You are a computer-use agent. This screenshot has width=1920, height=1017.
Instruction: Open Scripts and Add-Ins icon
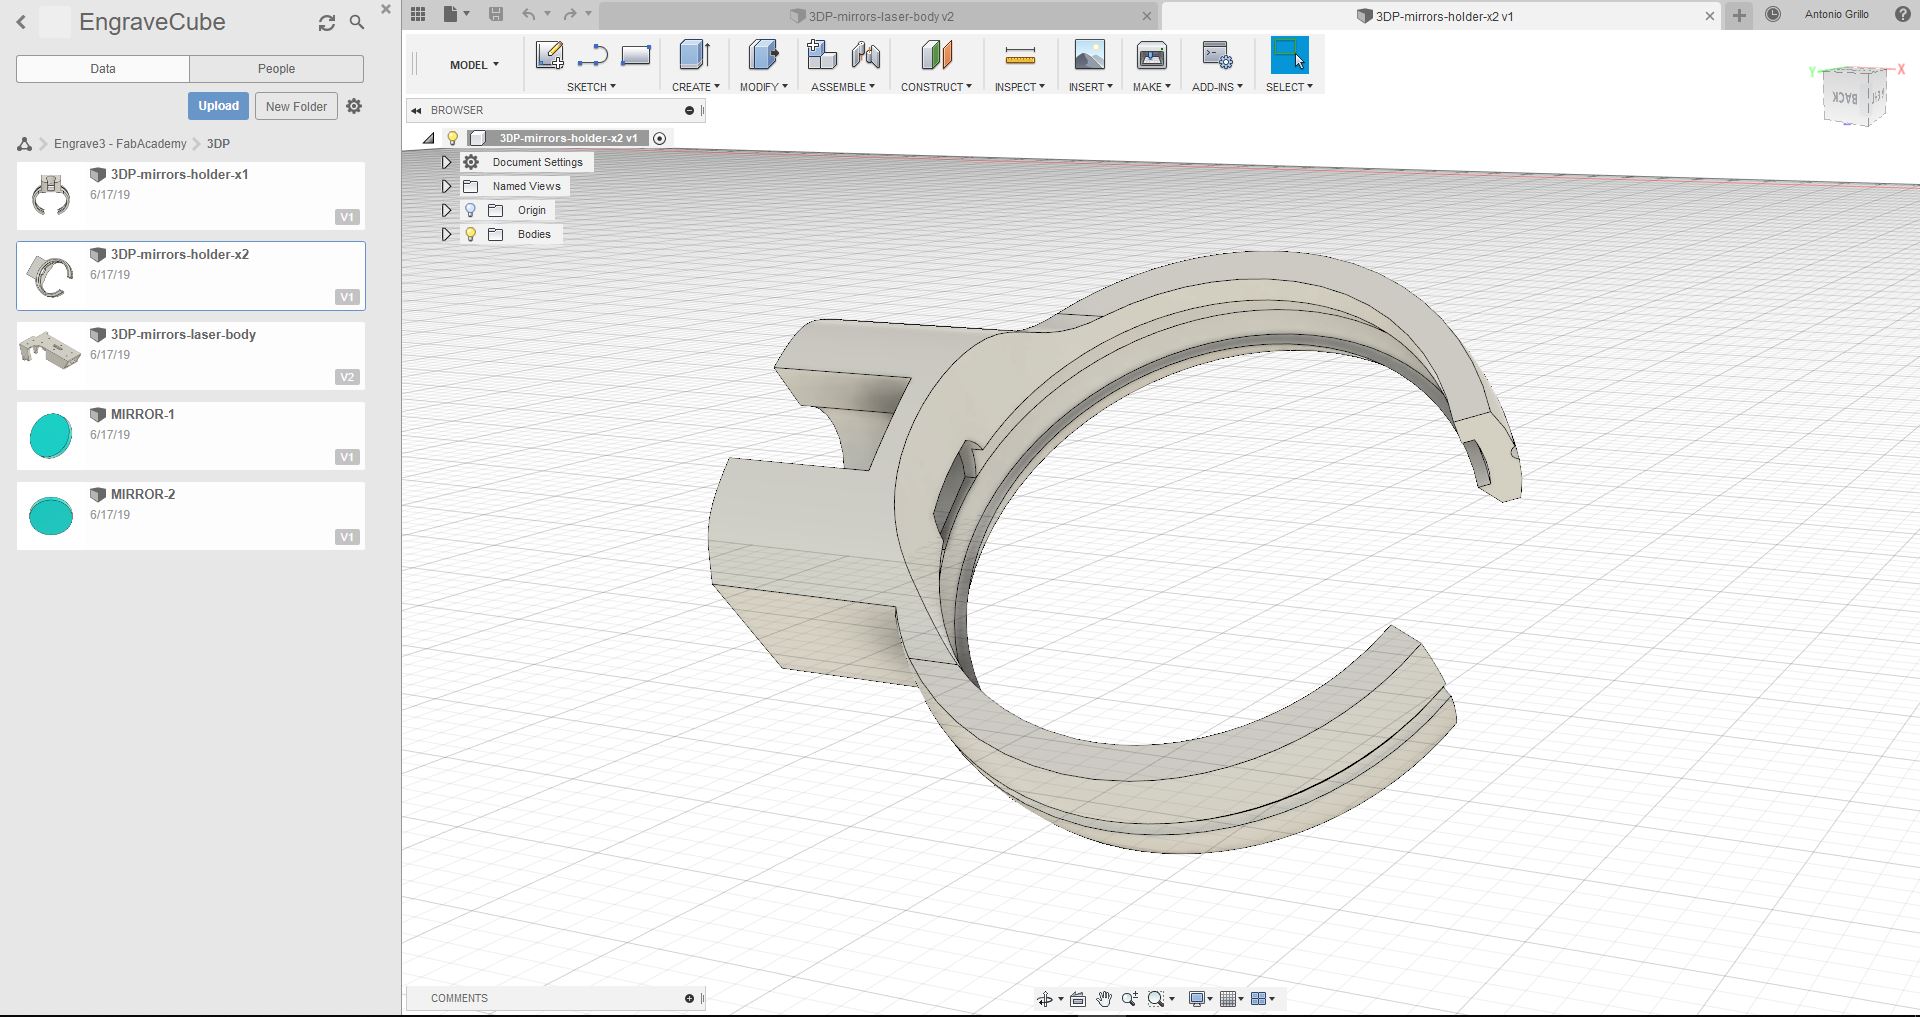1216,55
